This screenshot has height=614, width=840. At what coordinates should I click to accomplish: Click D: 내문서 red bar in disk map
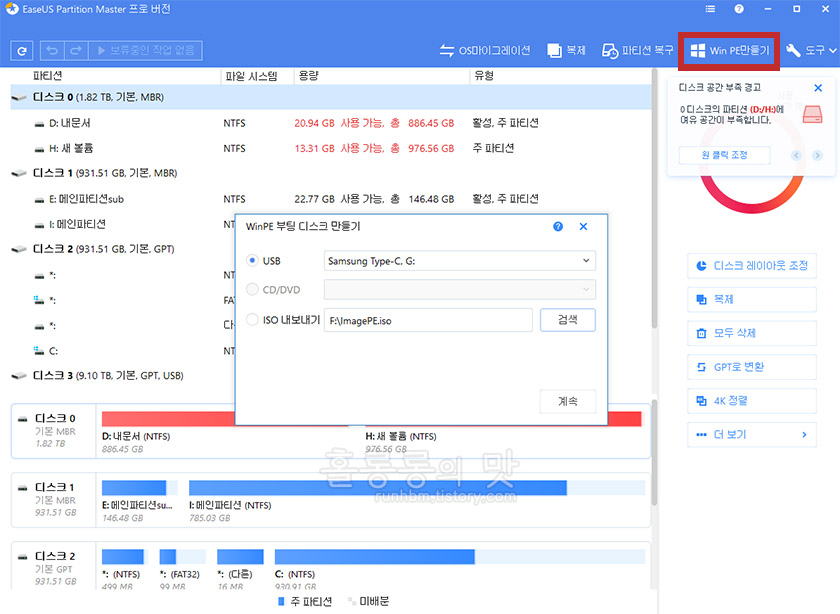coord(168,418)
